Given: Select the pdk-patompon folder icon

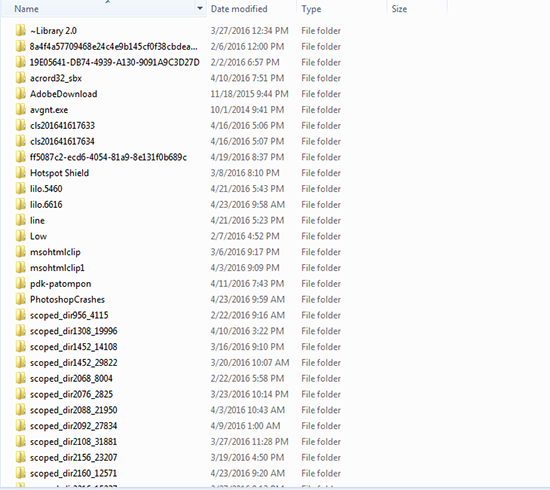Looking at the screenshot, I should tap(21, 283).
